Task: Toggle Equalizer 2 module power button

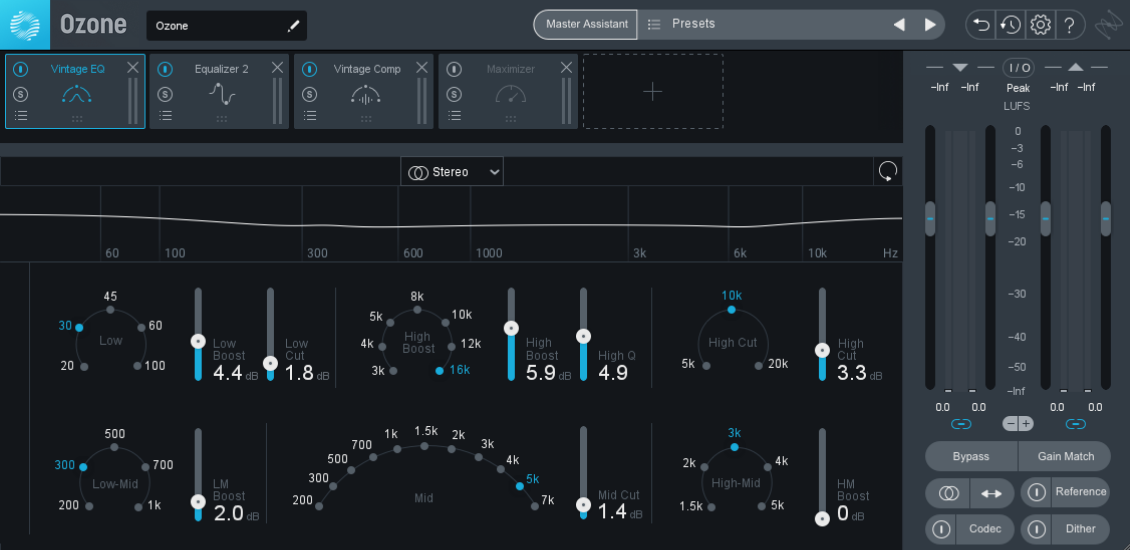Action: click(x=165, y=69)
